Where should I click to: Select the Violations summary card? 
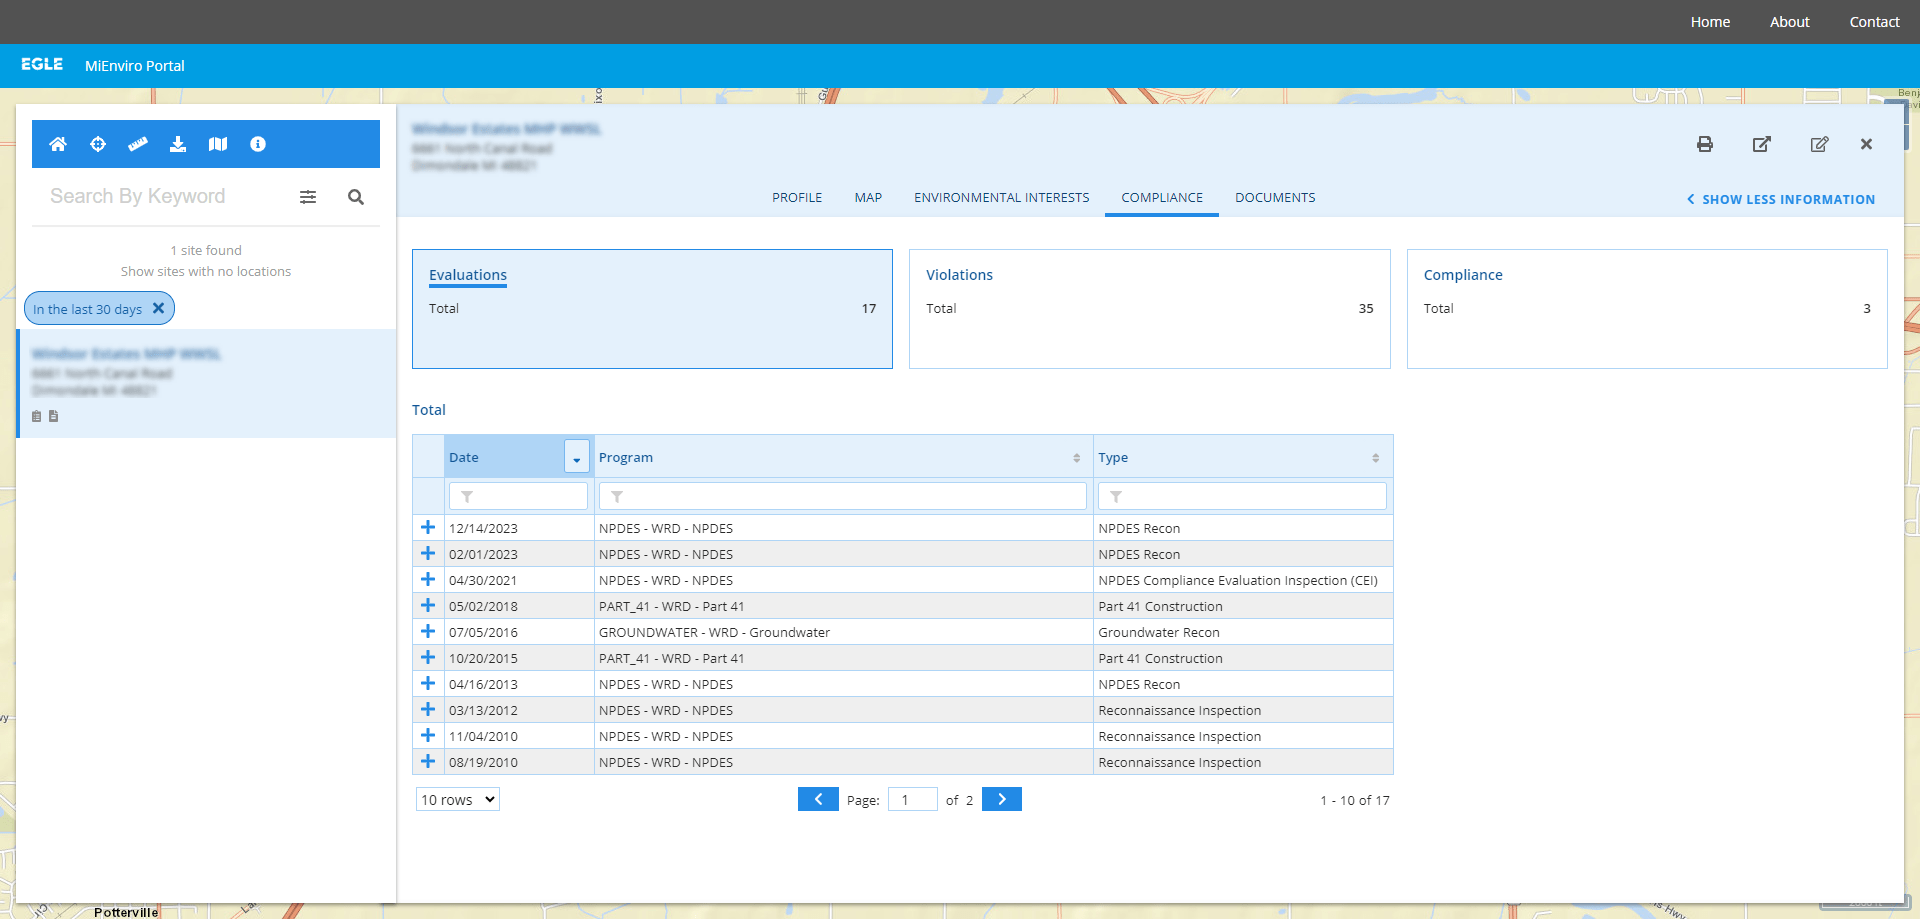(x=1149, y=309)
